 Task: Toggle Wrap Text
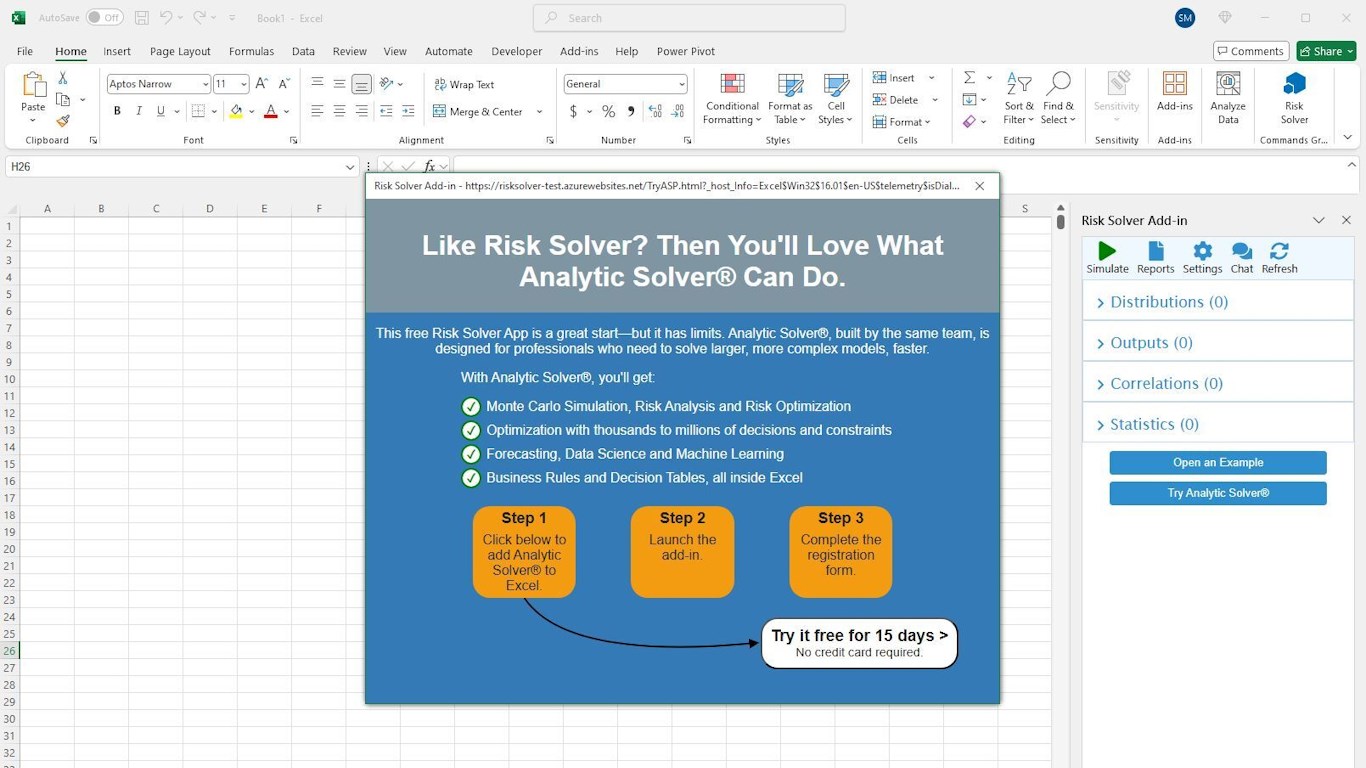(464, 85)
